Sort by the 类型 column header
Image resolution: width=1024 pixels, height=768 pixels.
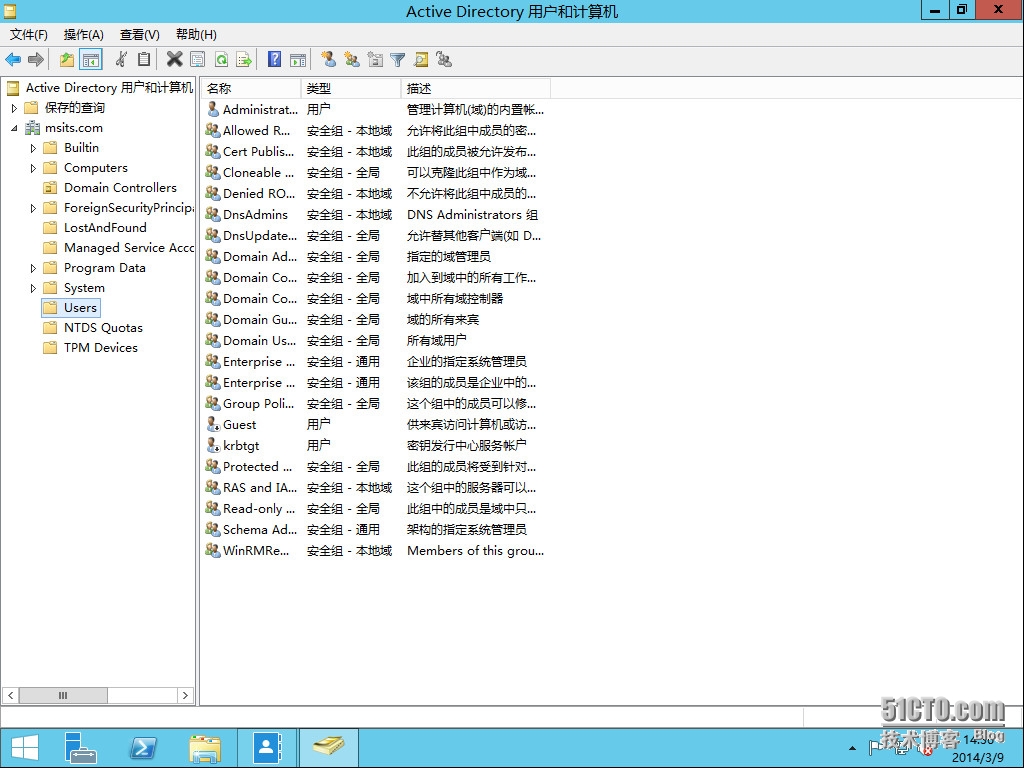(x=351, y=88)
